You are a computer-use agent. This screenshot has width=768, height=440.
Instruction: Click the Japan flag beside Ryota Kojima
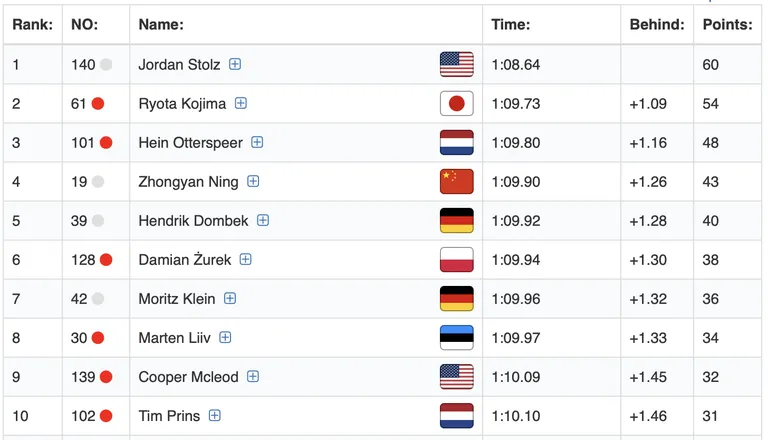pyautogui.click(x=456, y=103)
